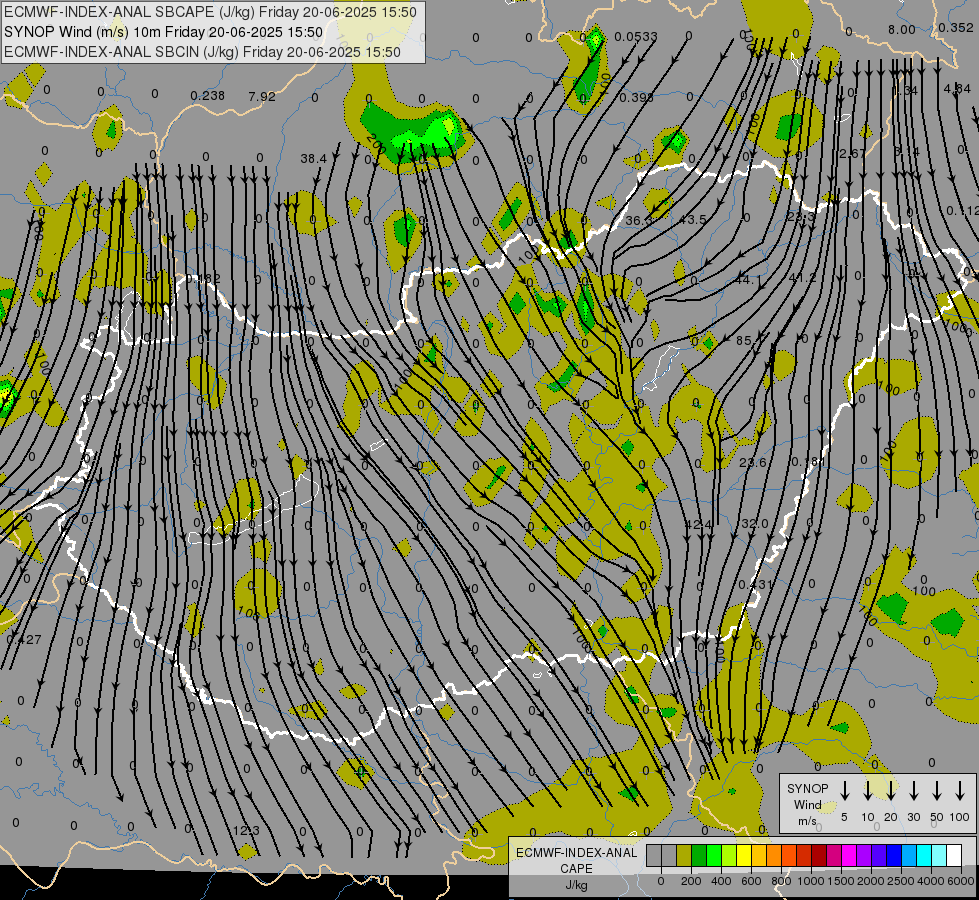Click the SBCIN title line in header

tap(202, 52)
